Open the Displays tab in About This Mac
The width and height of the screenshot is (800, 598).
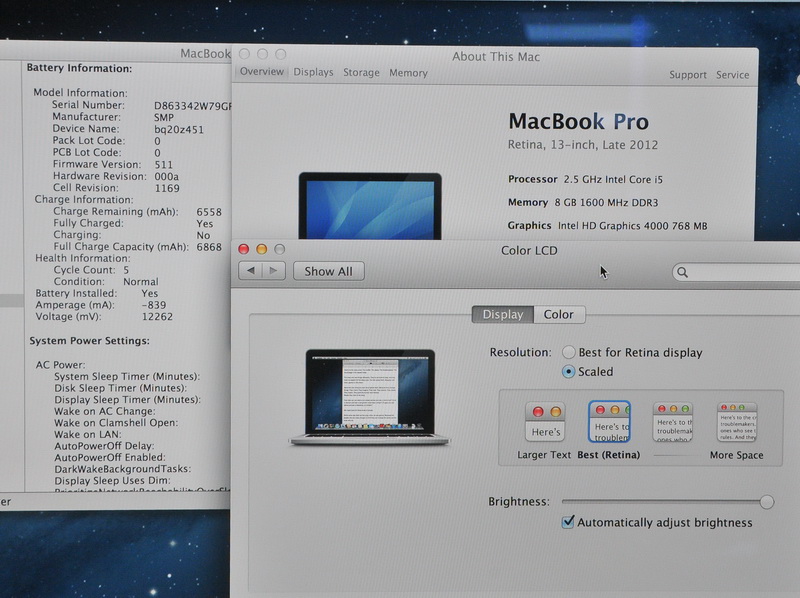313,72
